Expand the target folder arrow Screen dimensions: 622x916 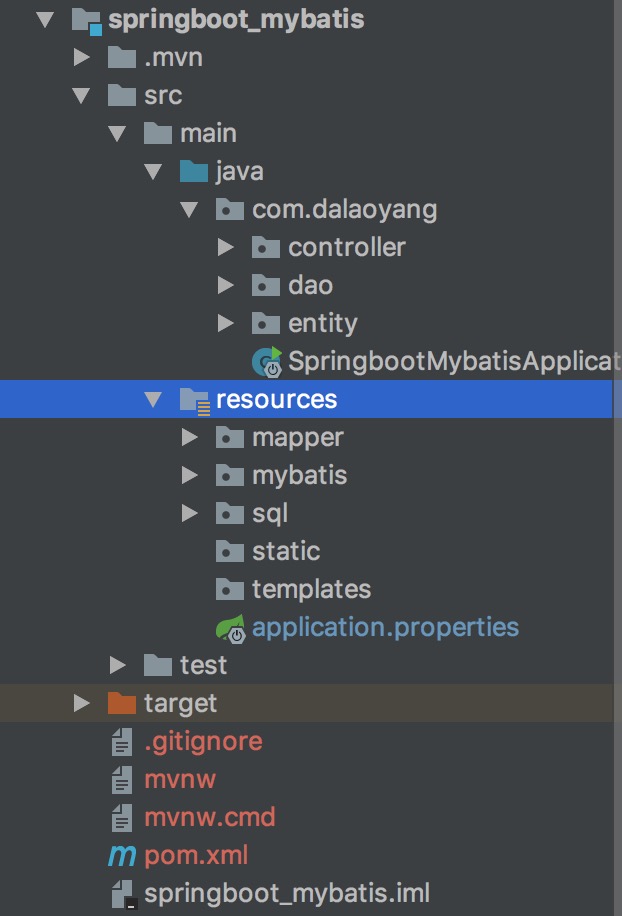82,703
